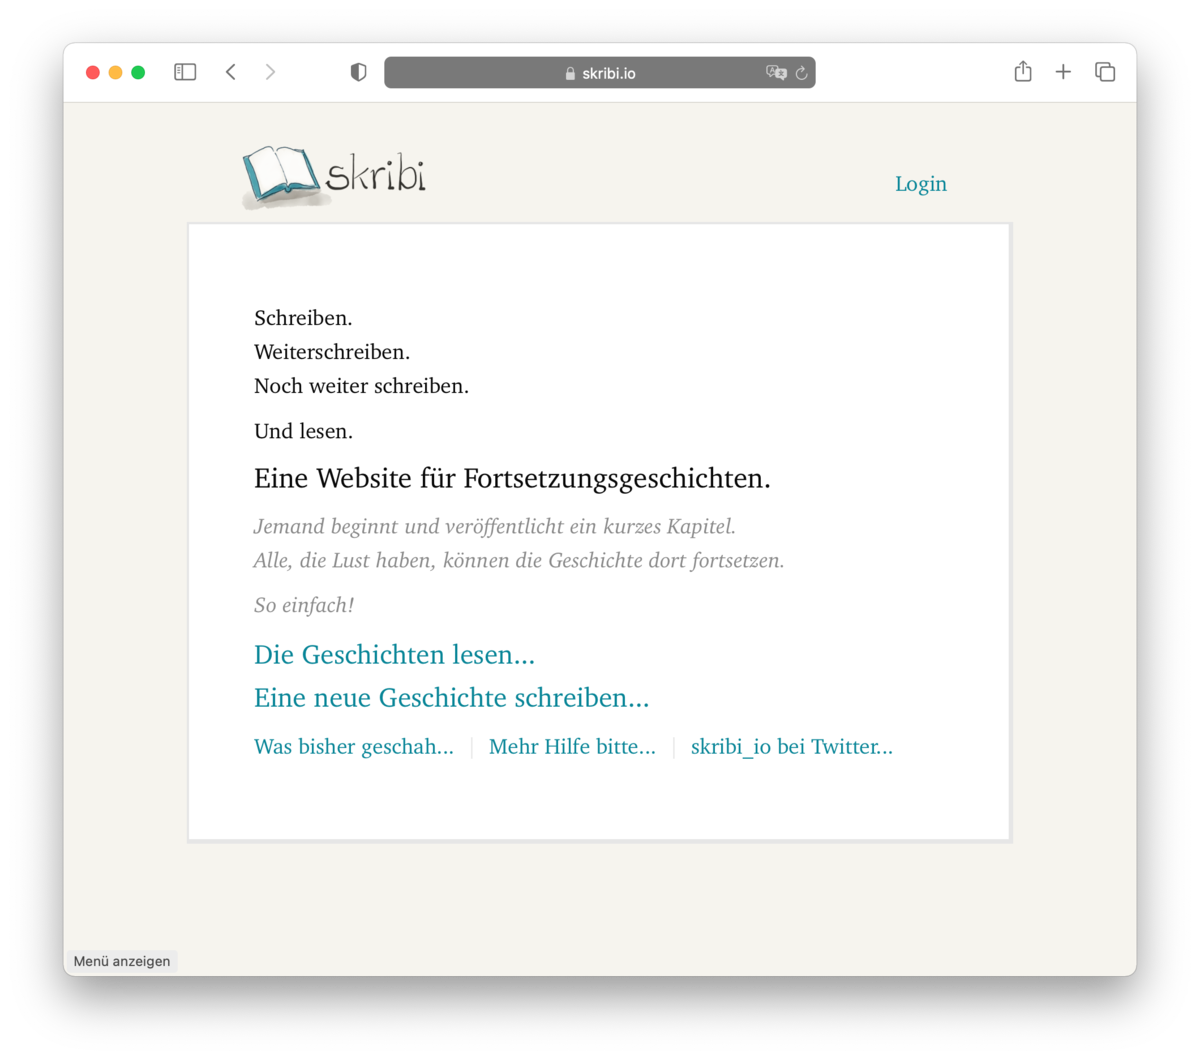1200x1060 pixels.
Task: Visit "skribi_io bei Twitter..." link
Action: click(x=791, y=747)
